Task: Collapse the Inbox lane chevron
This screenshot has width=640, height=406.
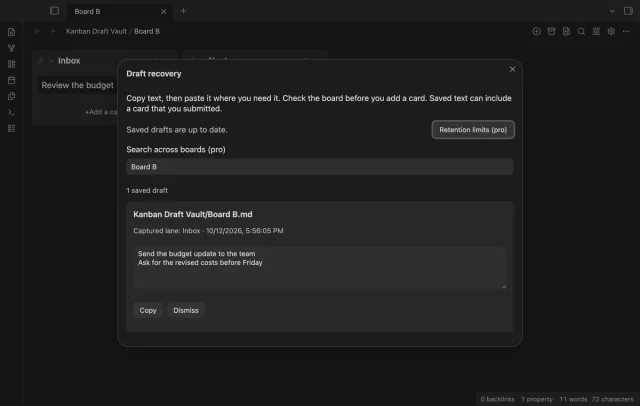Action: [x=51, y=61]
